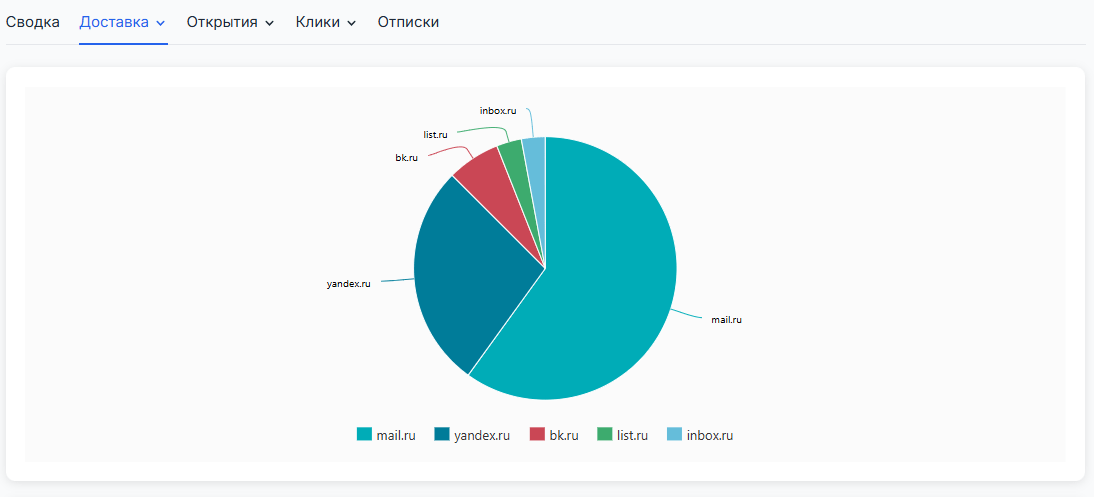Toggle yandex.ru legend color square
1094x497 pixels.
point(441,434)
